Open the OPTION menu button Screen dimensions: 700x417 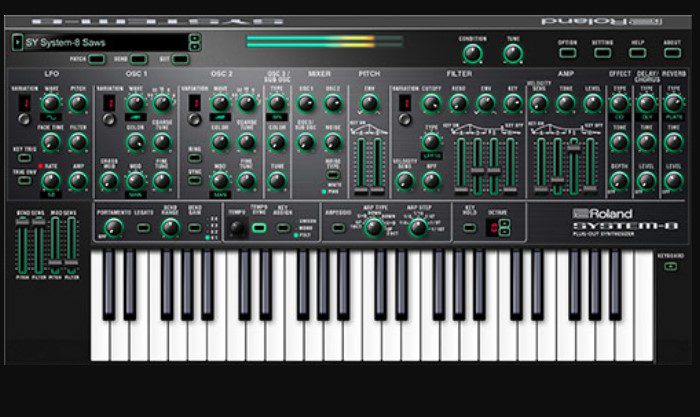click(x=567, y=53)
